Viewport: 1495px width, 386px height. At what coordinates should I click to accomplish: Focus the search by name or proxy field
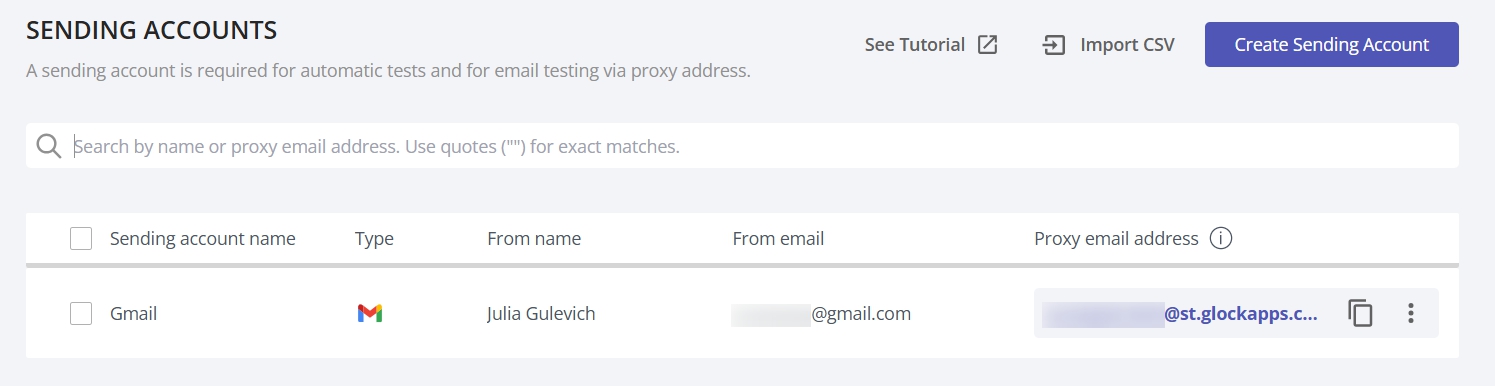click(x=742, y=146)
